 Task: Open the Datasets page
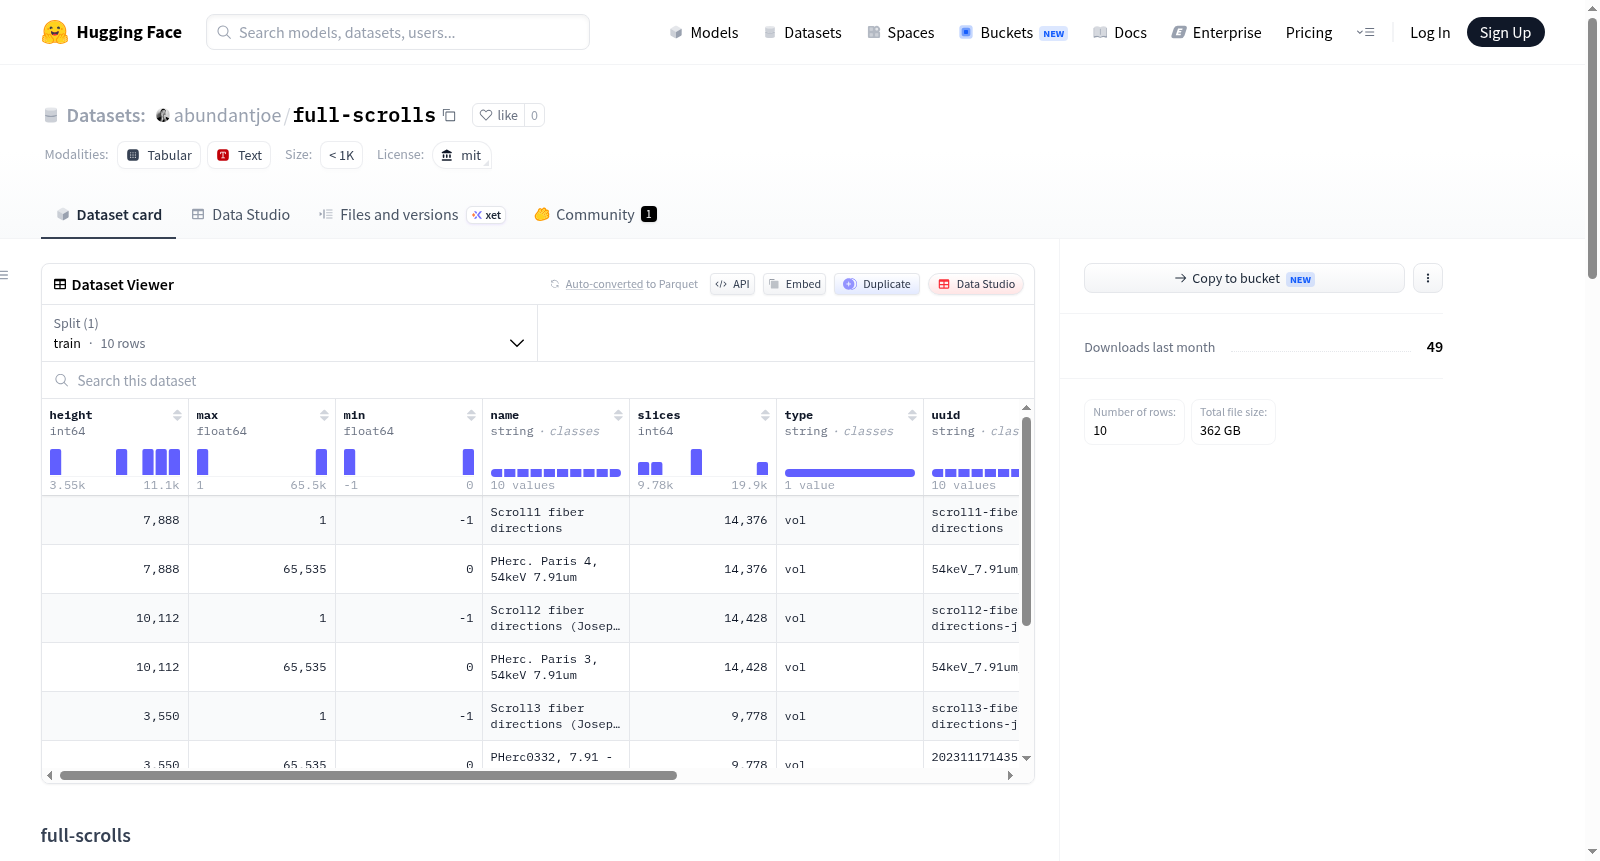pos(802,32)
